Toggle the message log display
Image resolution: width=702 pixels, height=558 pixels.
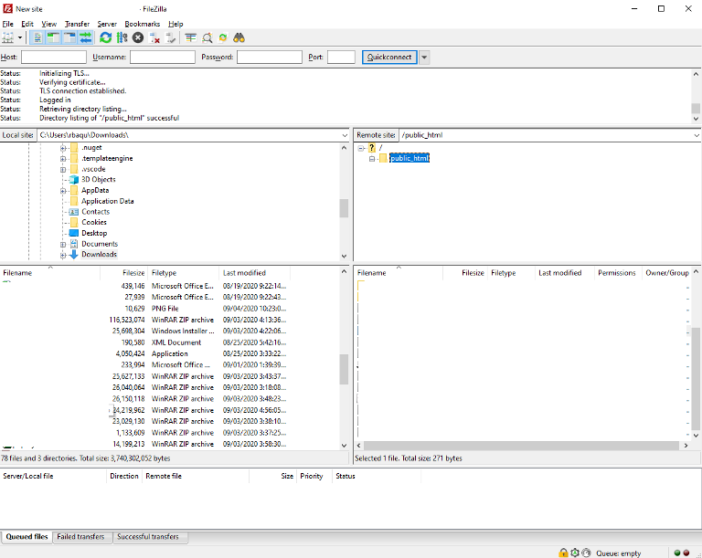38,38
